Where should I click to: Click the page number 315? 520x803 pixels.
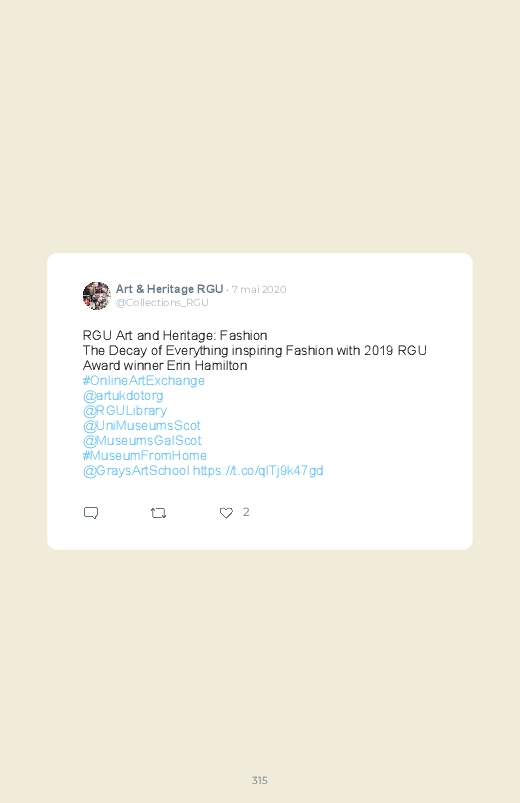[x=260, y=780]
